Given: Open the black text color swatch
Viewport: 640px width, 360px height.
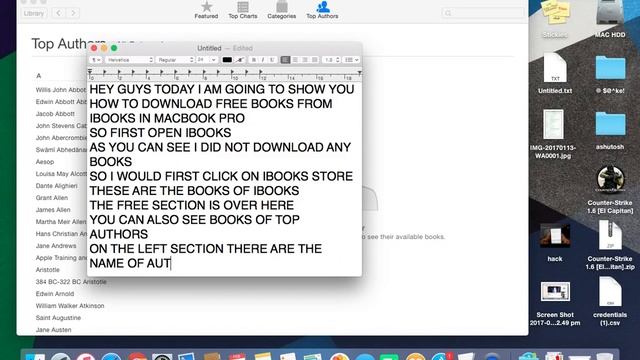Looking at the screenshot, I should pyautogui.click(x=227, y=60).
